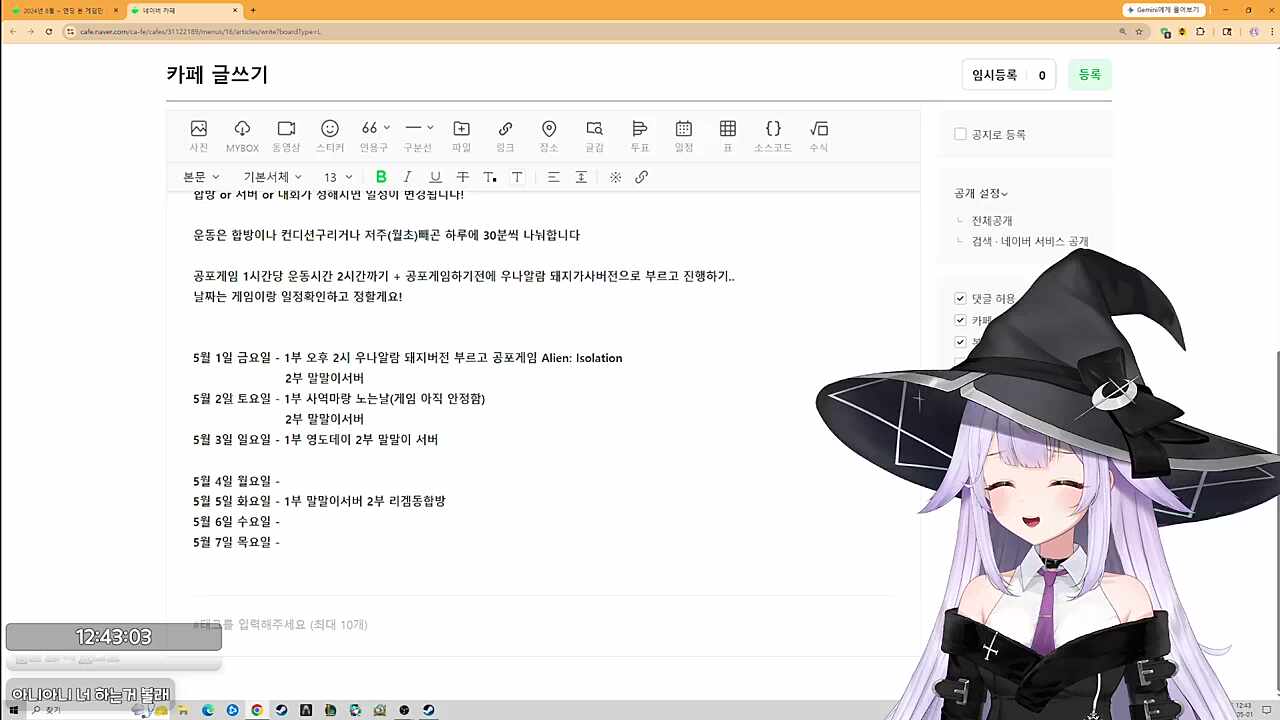
Task: Add a schedule with 일정 tool
Action: [684, 136]
